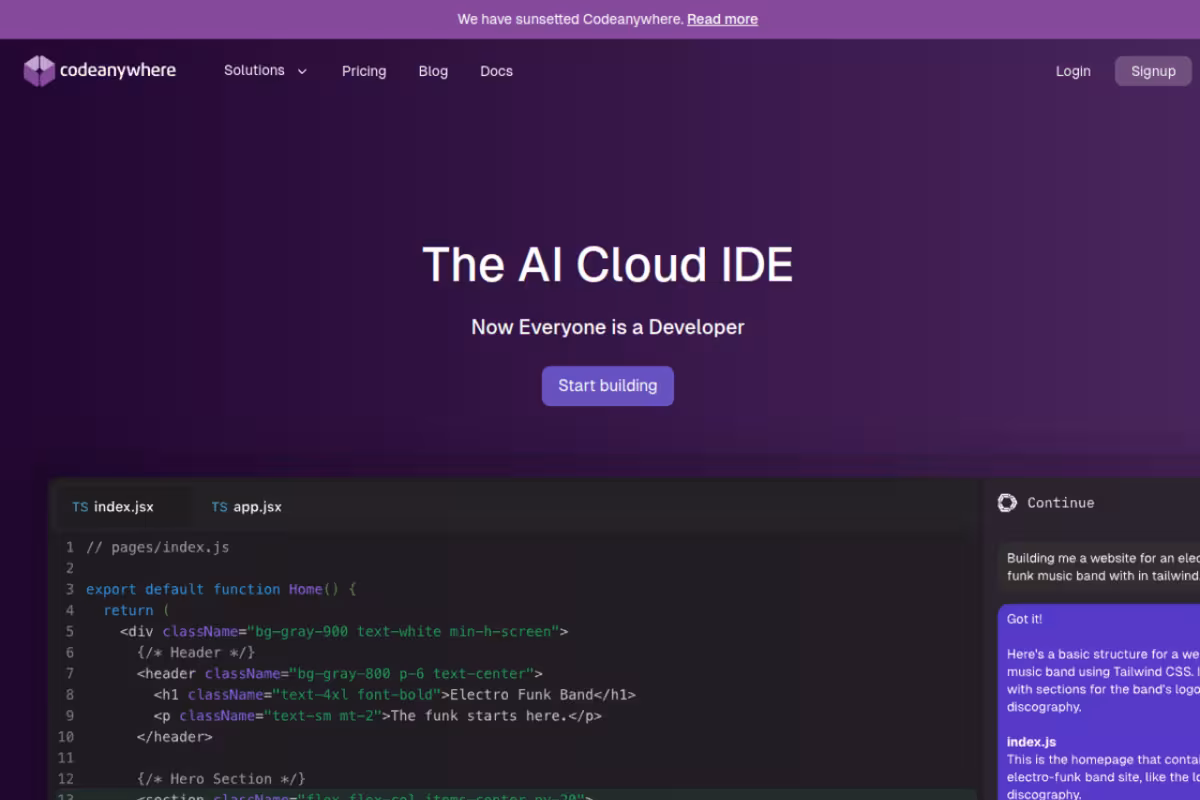This screenshot has width=1200, height=800.
Task: Click the "{/* Header */}" comment line
Action: click(x=196, y=652)
